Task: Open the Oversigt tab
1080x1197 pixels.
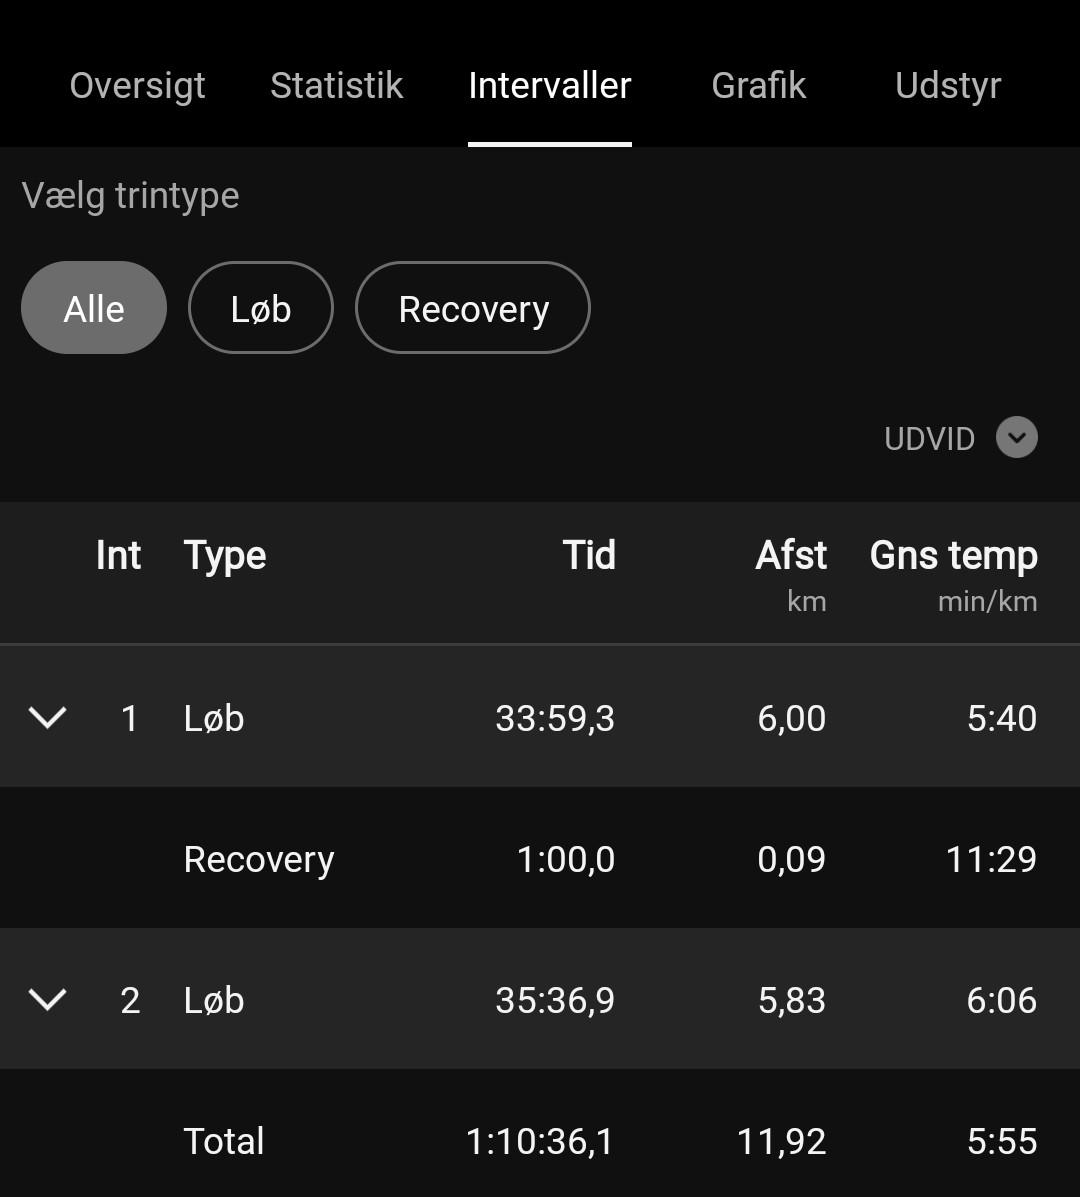Action: [x=137, y=86]
